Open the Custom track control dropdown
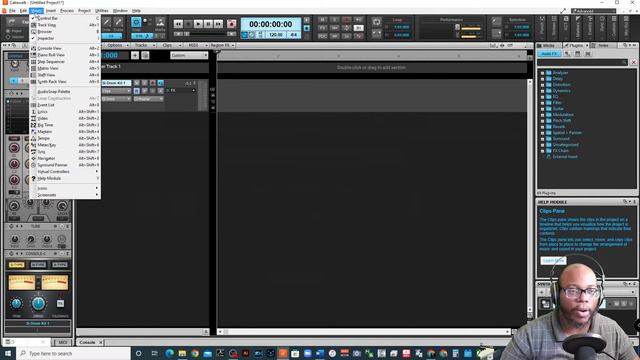The height and width of the screenshot is (360, 640). (x=189, y=55)
